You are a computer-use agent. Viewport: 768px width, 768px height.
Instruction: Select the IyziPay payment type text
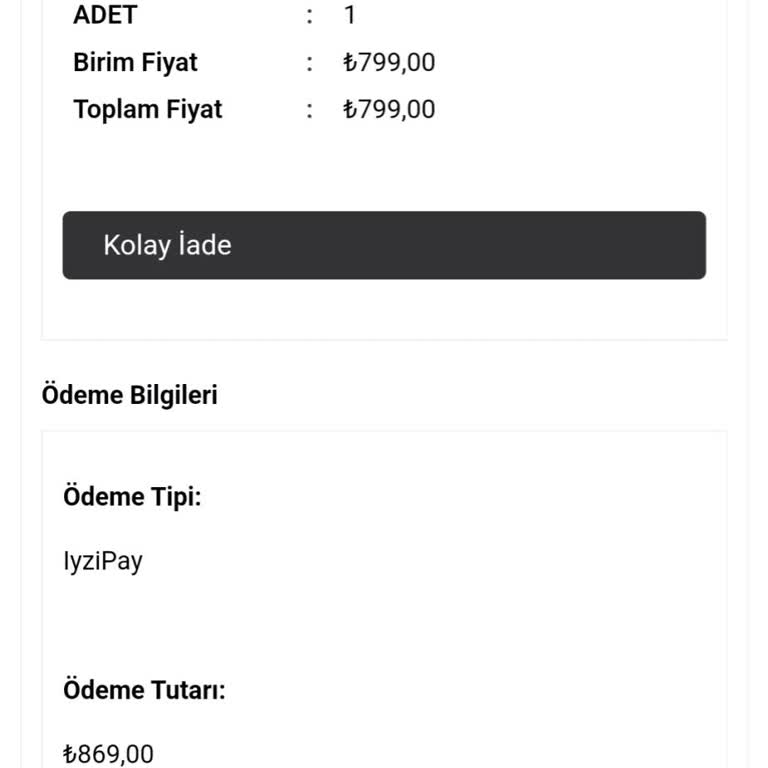[102, 561]
